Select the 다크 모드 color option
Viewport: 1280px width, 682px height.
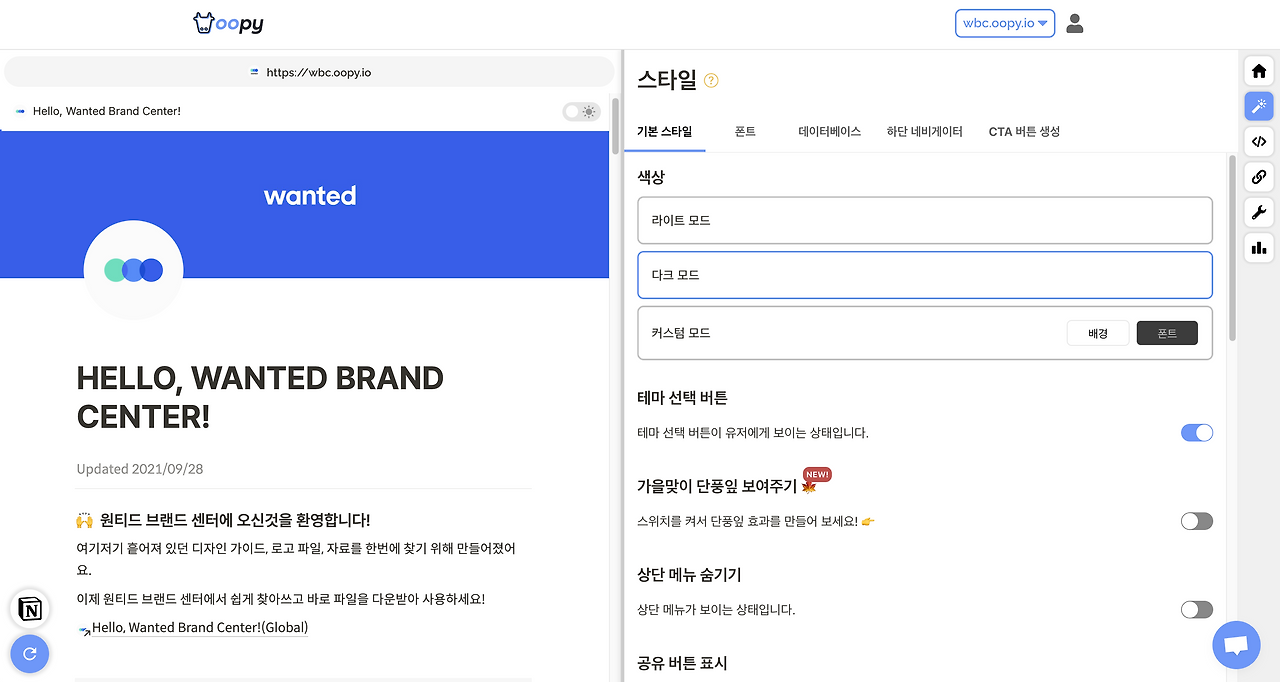[925, 275]
